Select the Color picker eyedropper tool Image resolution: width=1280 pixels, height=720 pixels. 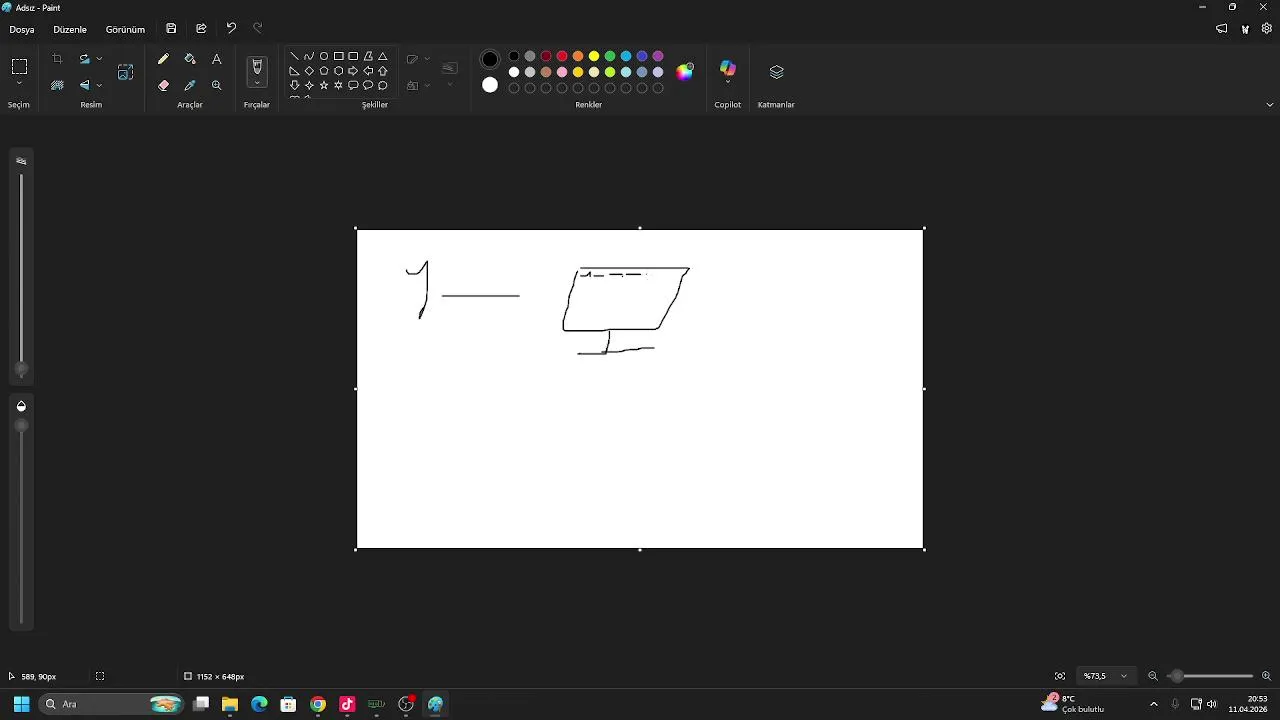[190, 85]
